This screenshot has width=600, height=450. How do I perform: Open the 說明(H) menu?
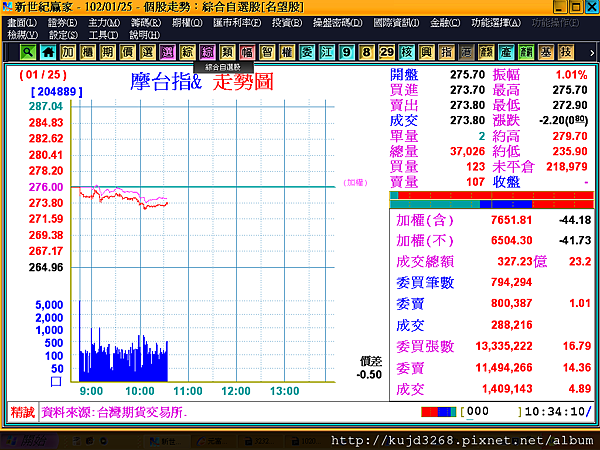[144, 35]
